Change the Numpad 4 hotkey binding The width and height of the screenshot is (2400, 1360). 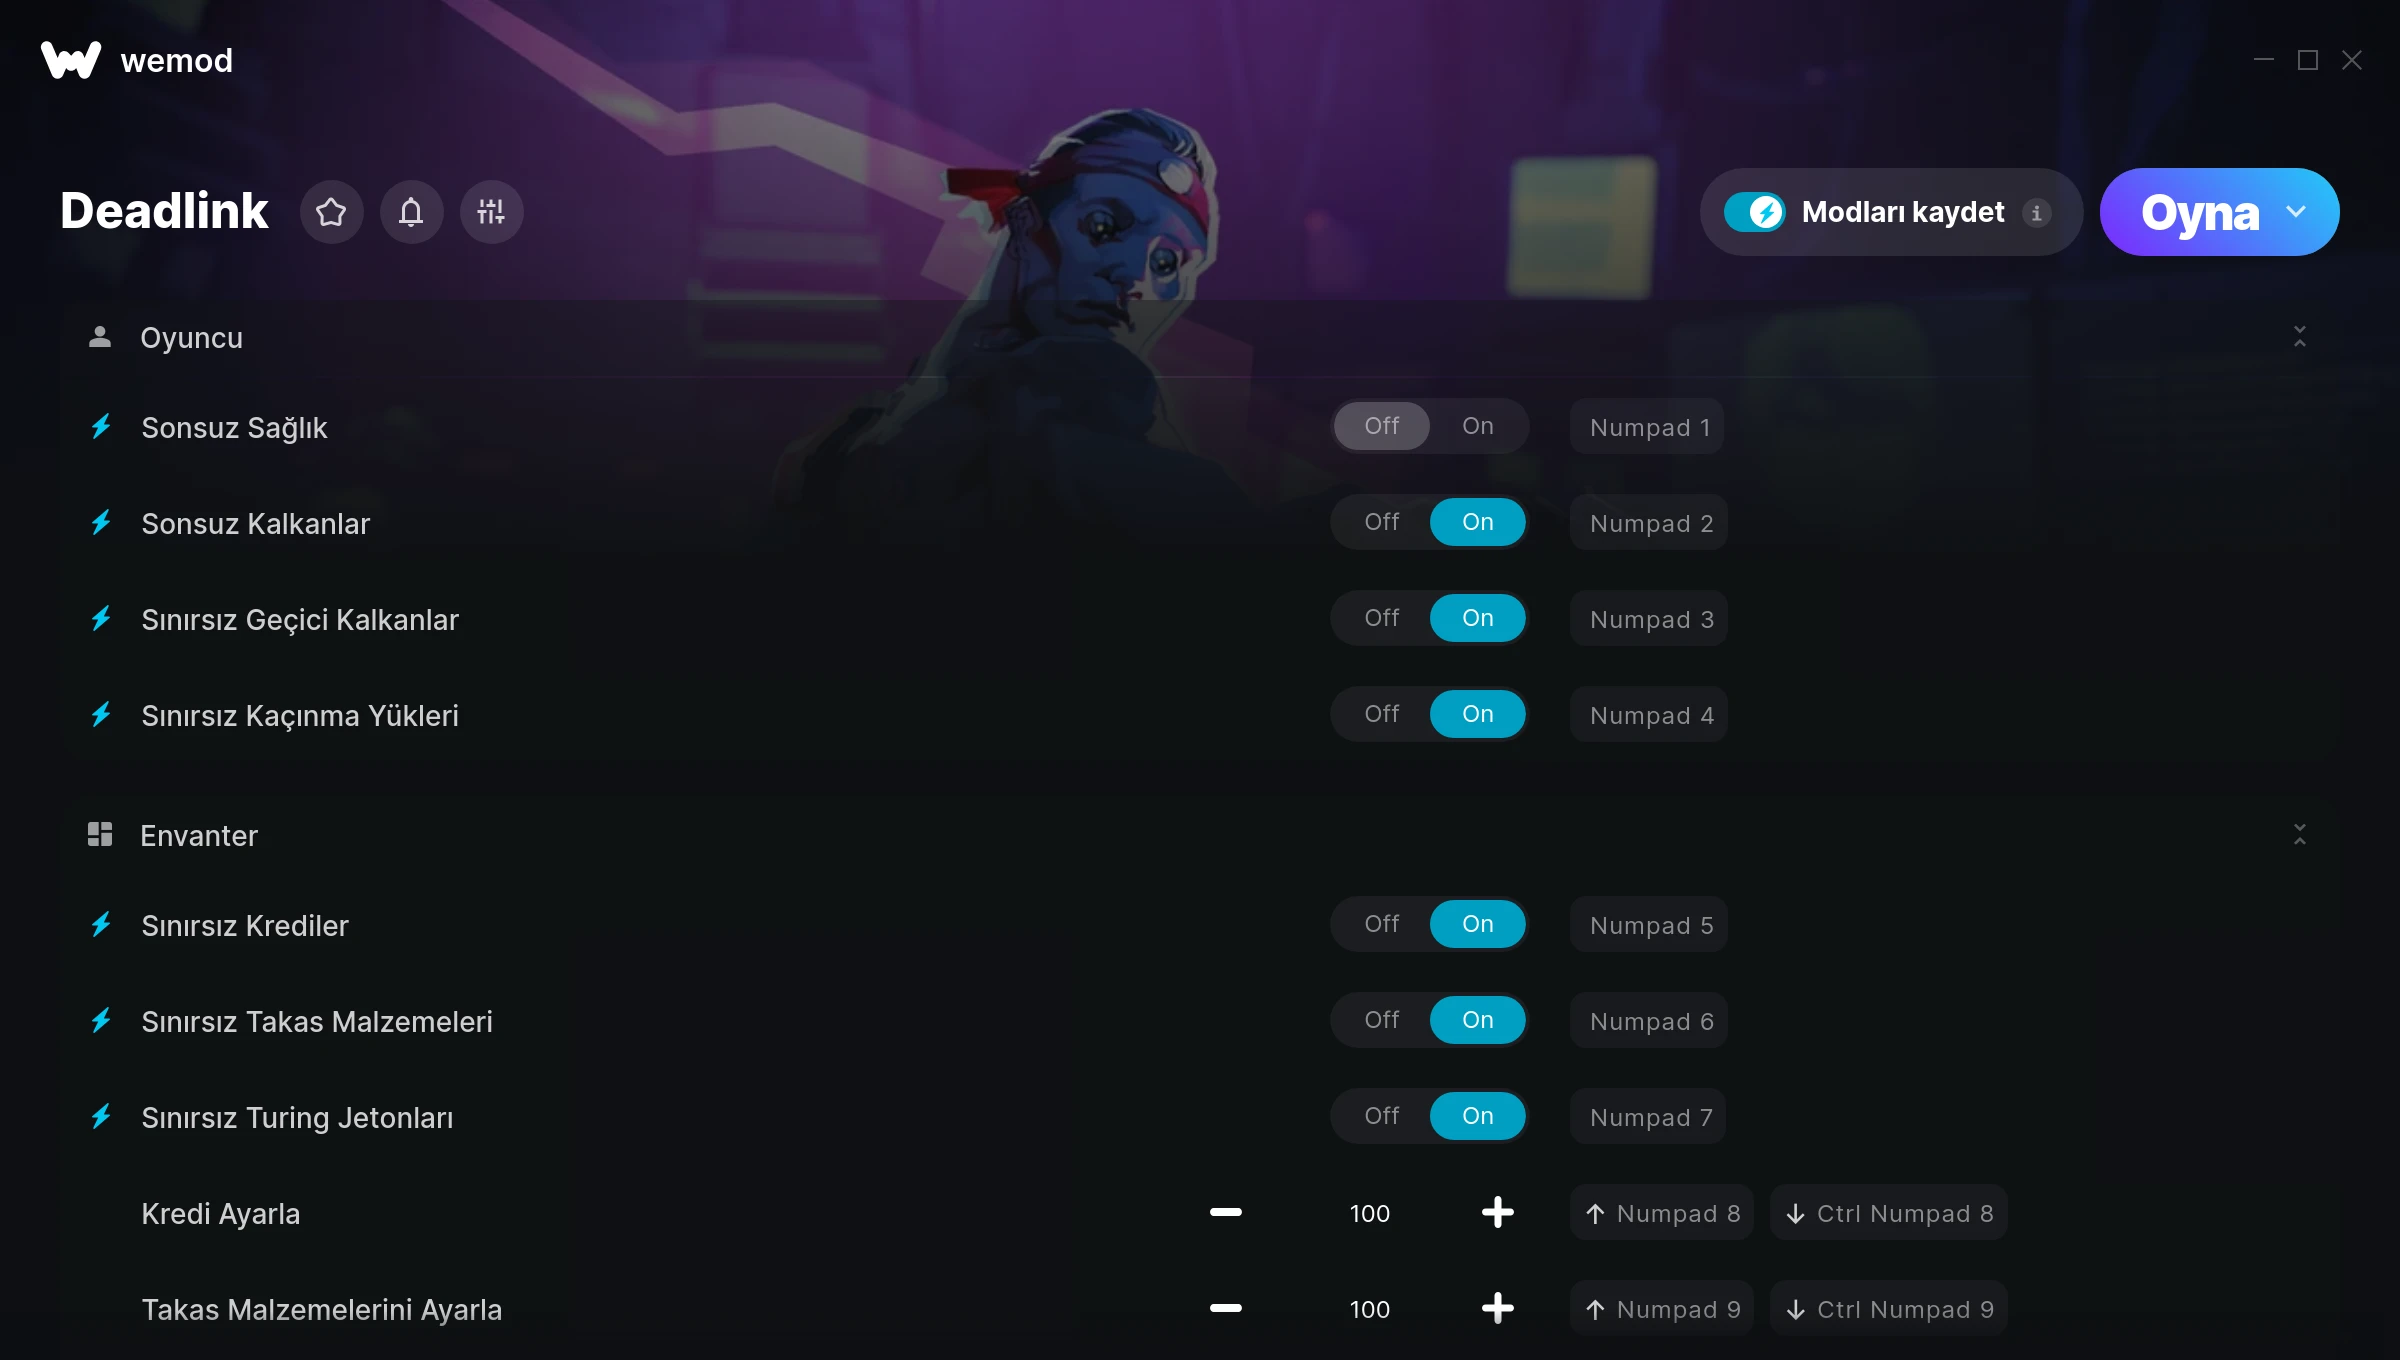[1650, 715]
